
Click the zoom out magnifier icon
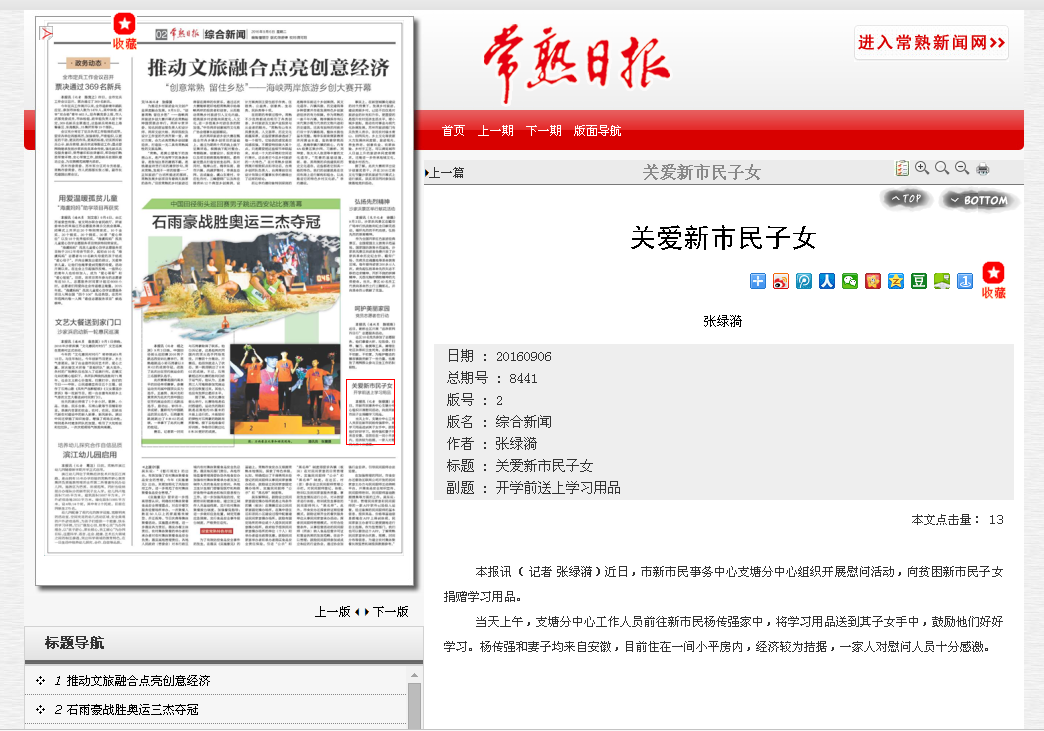(962, 168)
